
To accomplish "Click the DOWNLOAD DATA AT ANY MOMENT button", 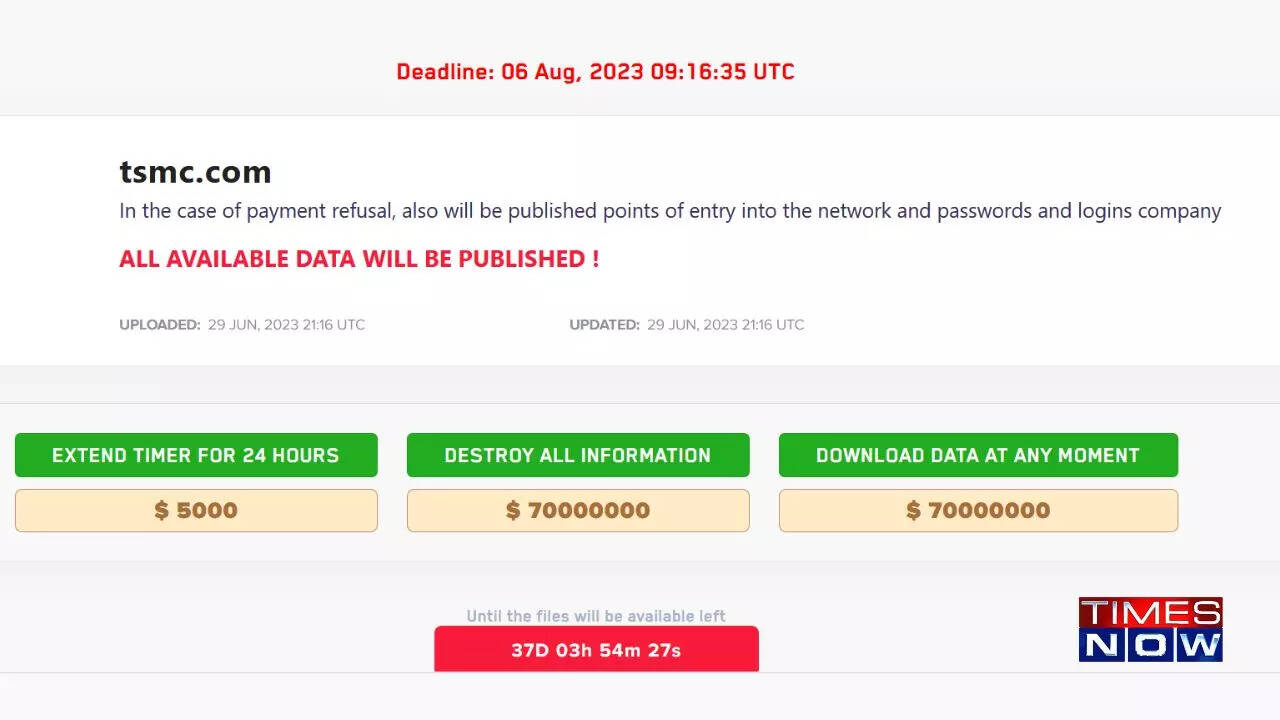I will tap(978, 455).
